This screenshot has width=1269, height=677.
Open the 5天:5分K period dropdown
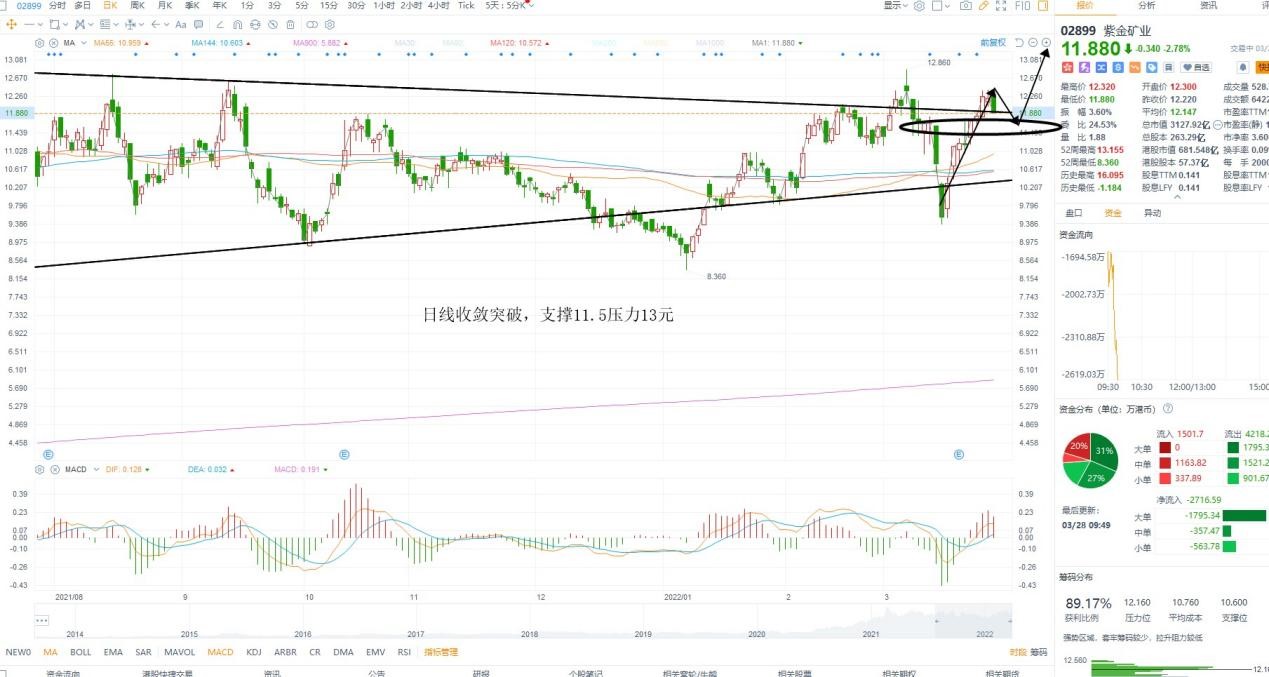tap(509, 6)
